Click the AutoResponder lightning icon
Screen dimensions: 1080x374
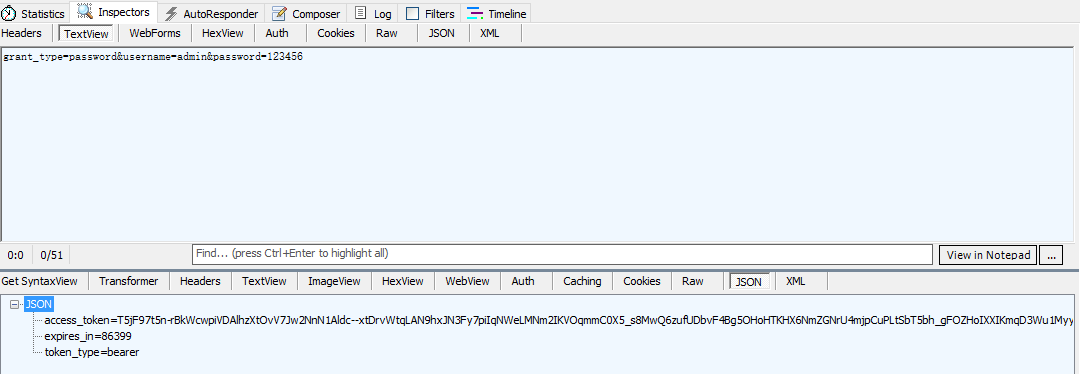point(171,14)
